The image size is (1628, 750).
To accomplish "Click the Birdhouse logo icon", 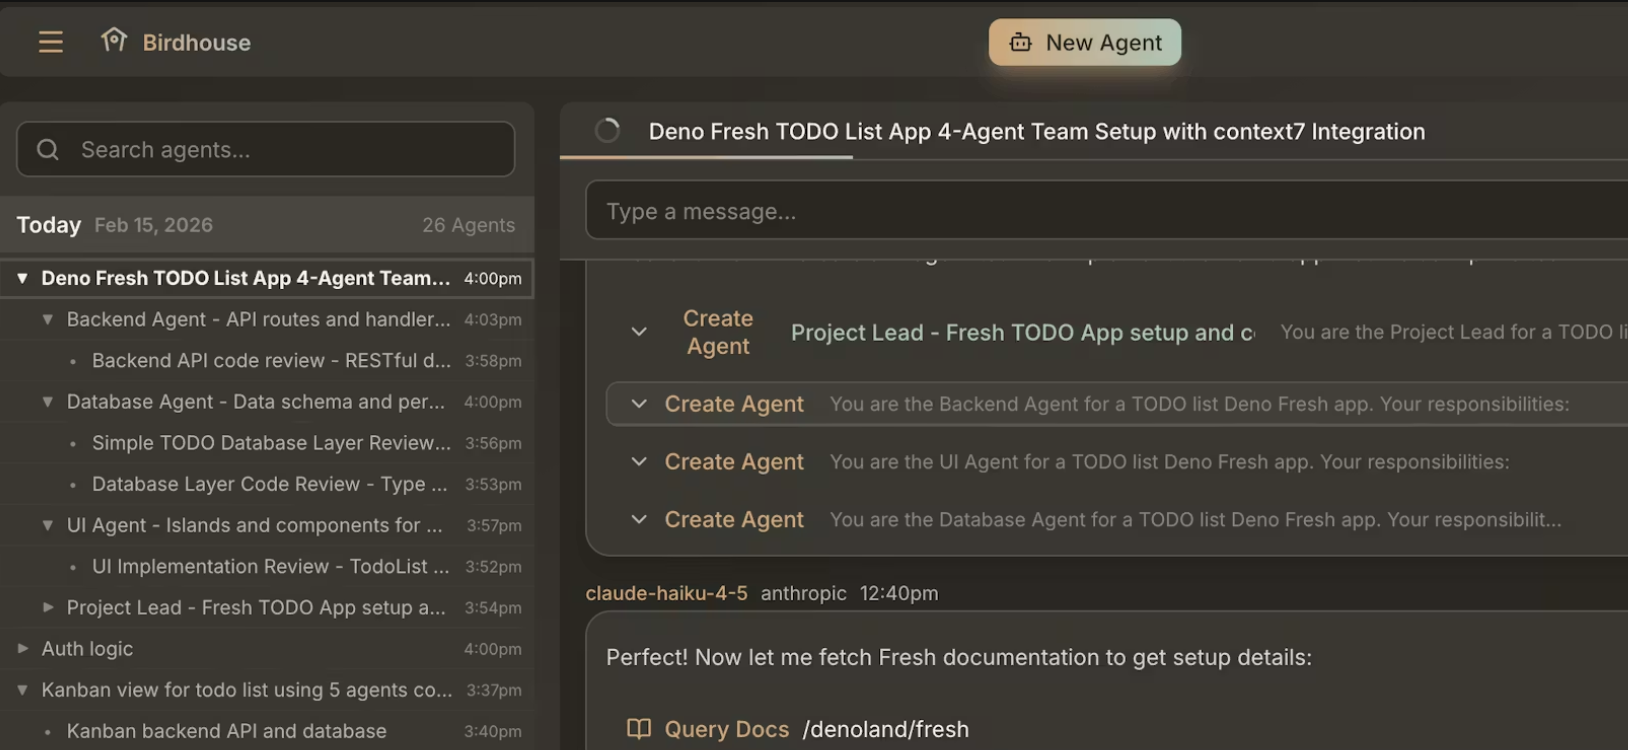I will [114, 40].
